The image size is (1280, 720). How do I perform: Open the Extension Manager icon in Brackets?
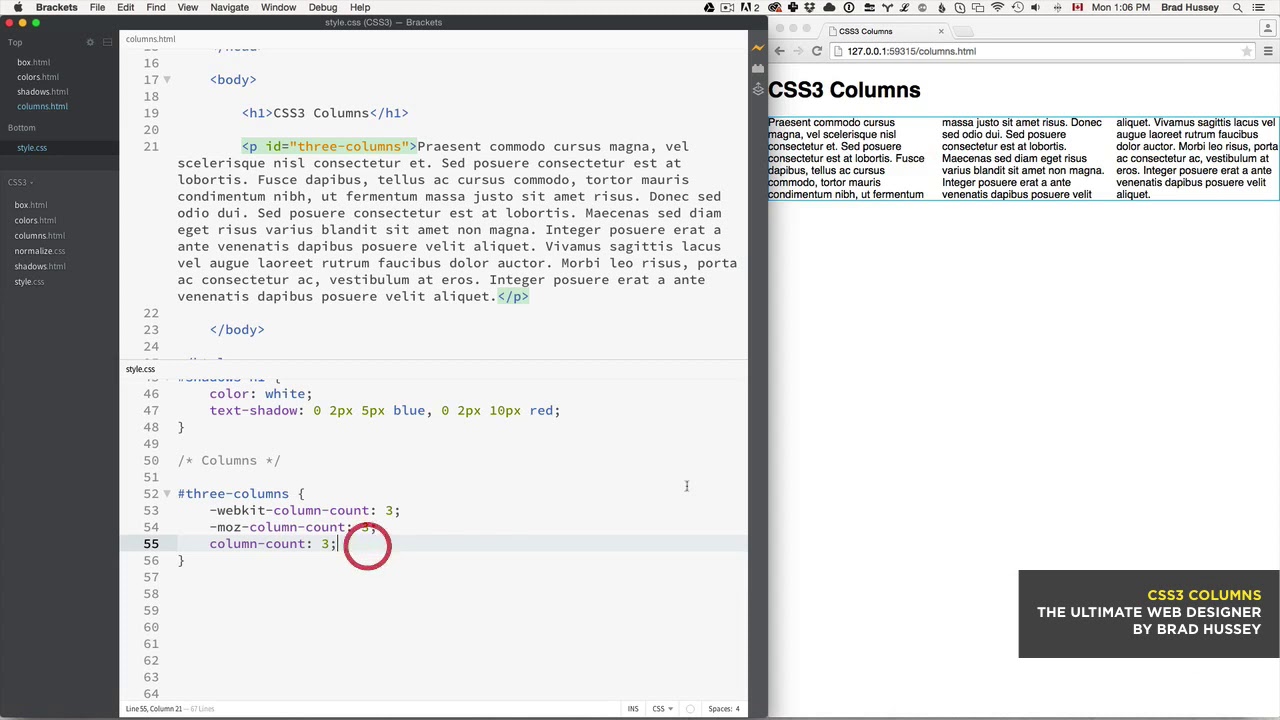click(x=758, y=68)
